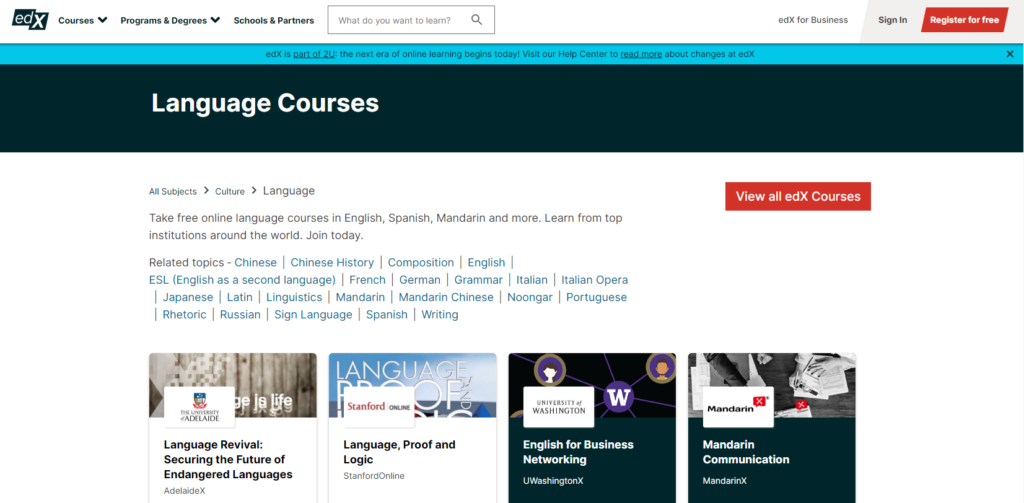Click the MandarinX logo
This screenshot has width=1024, height=503.
[738, 407]
